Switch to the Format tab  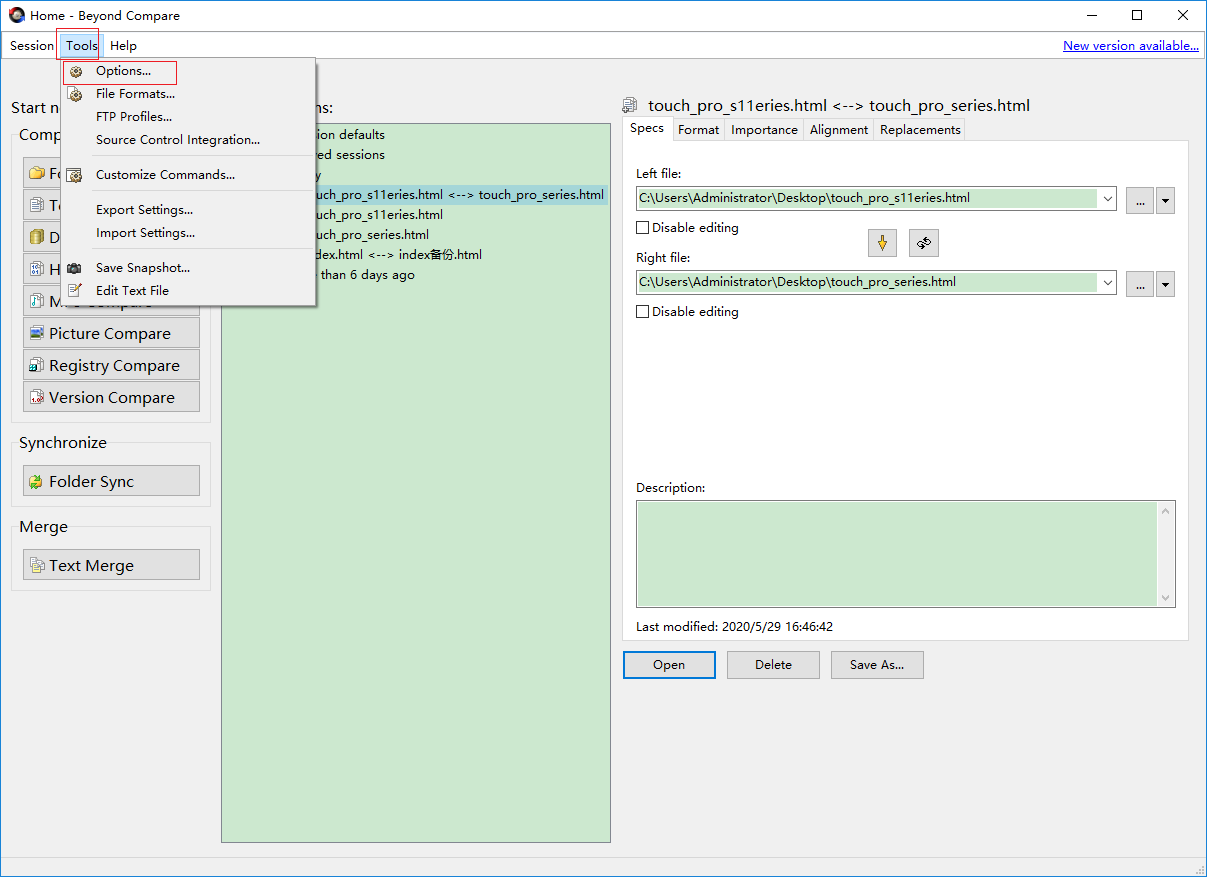698,130
